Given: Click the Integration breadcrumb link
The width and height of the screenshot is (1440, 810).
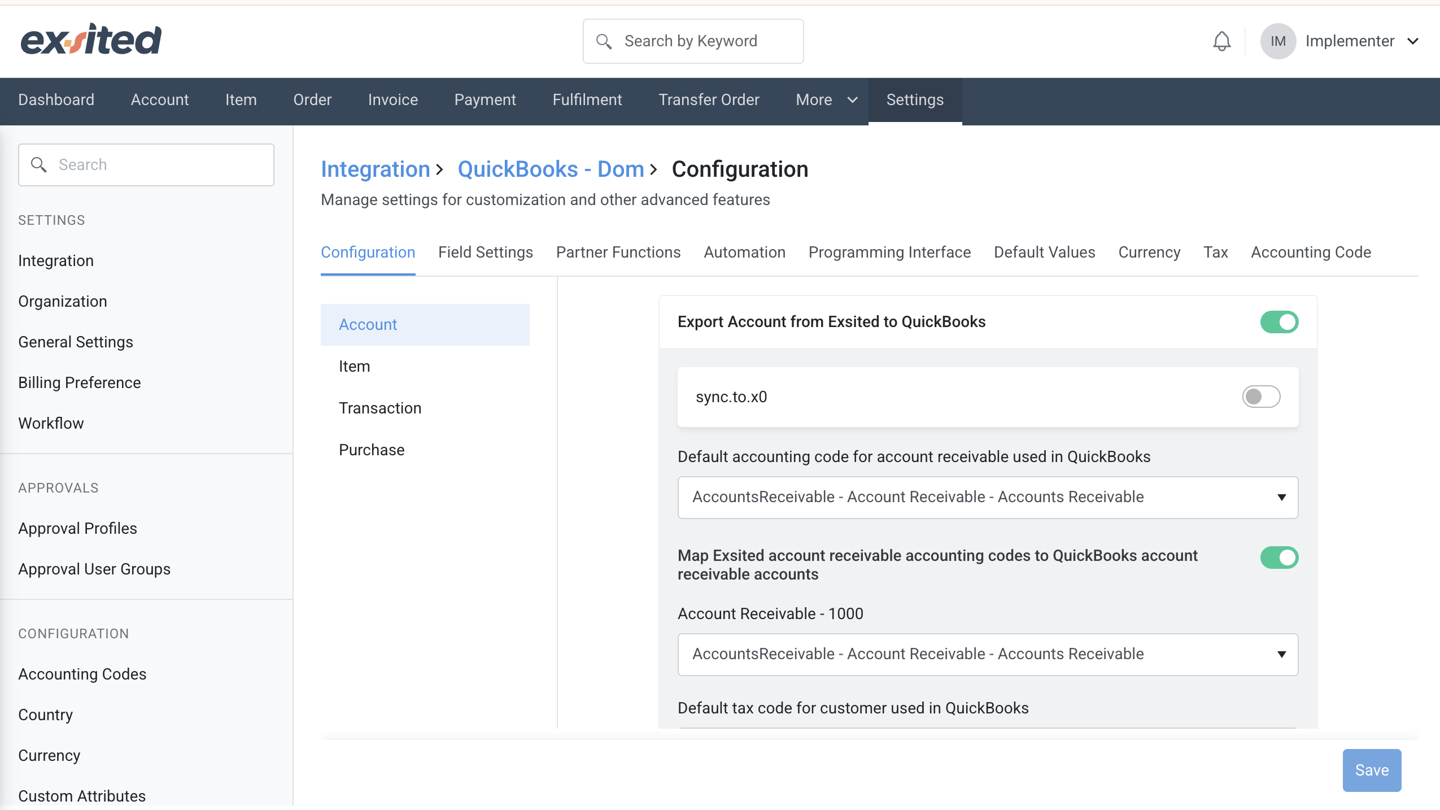Looking at the screenshot, I should pos(375,169).
